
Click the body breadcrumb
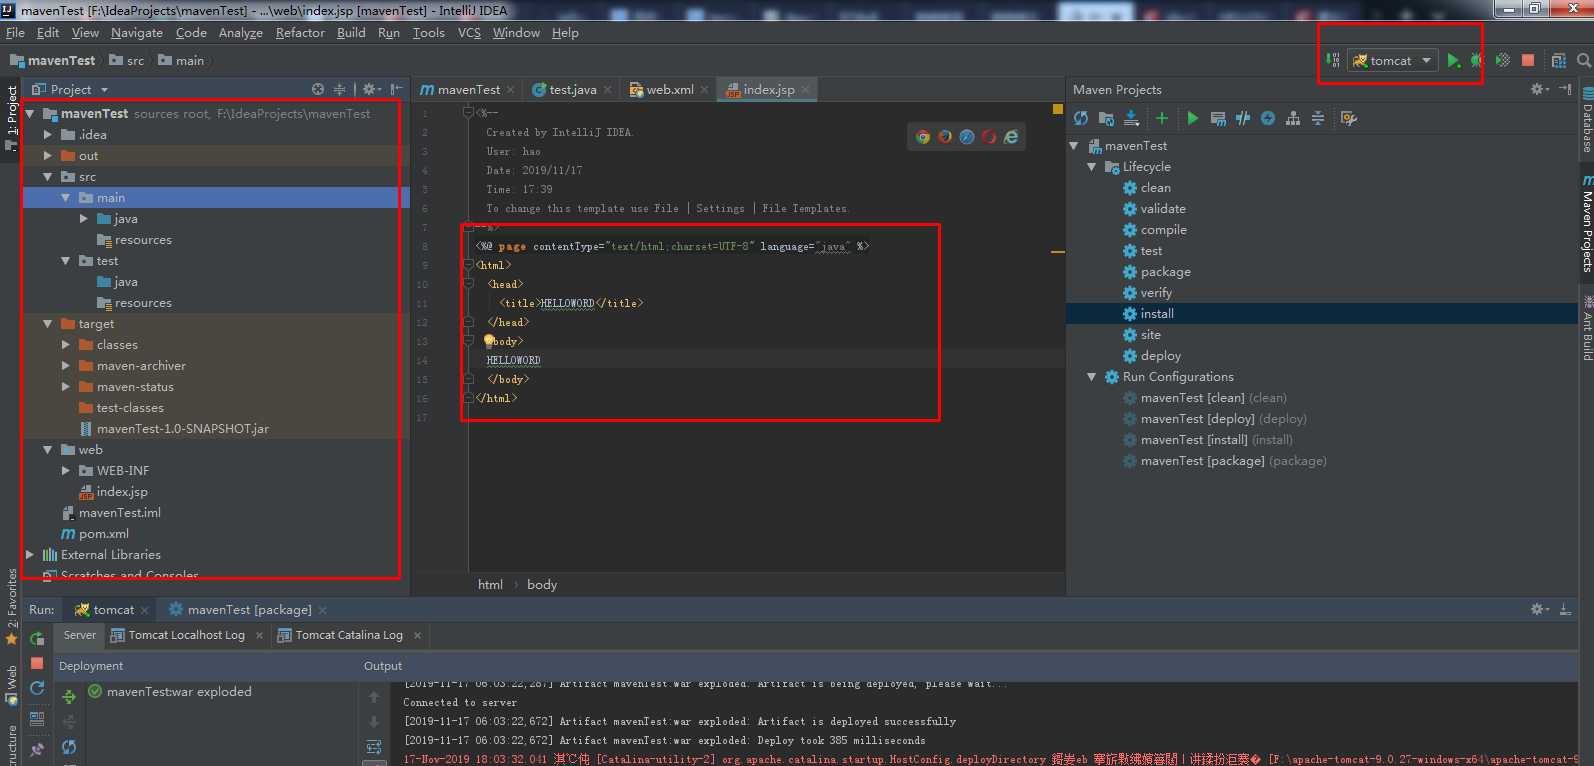point(542,585)
